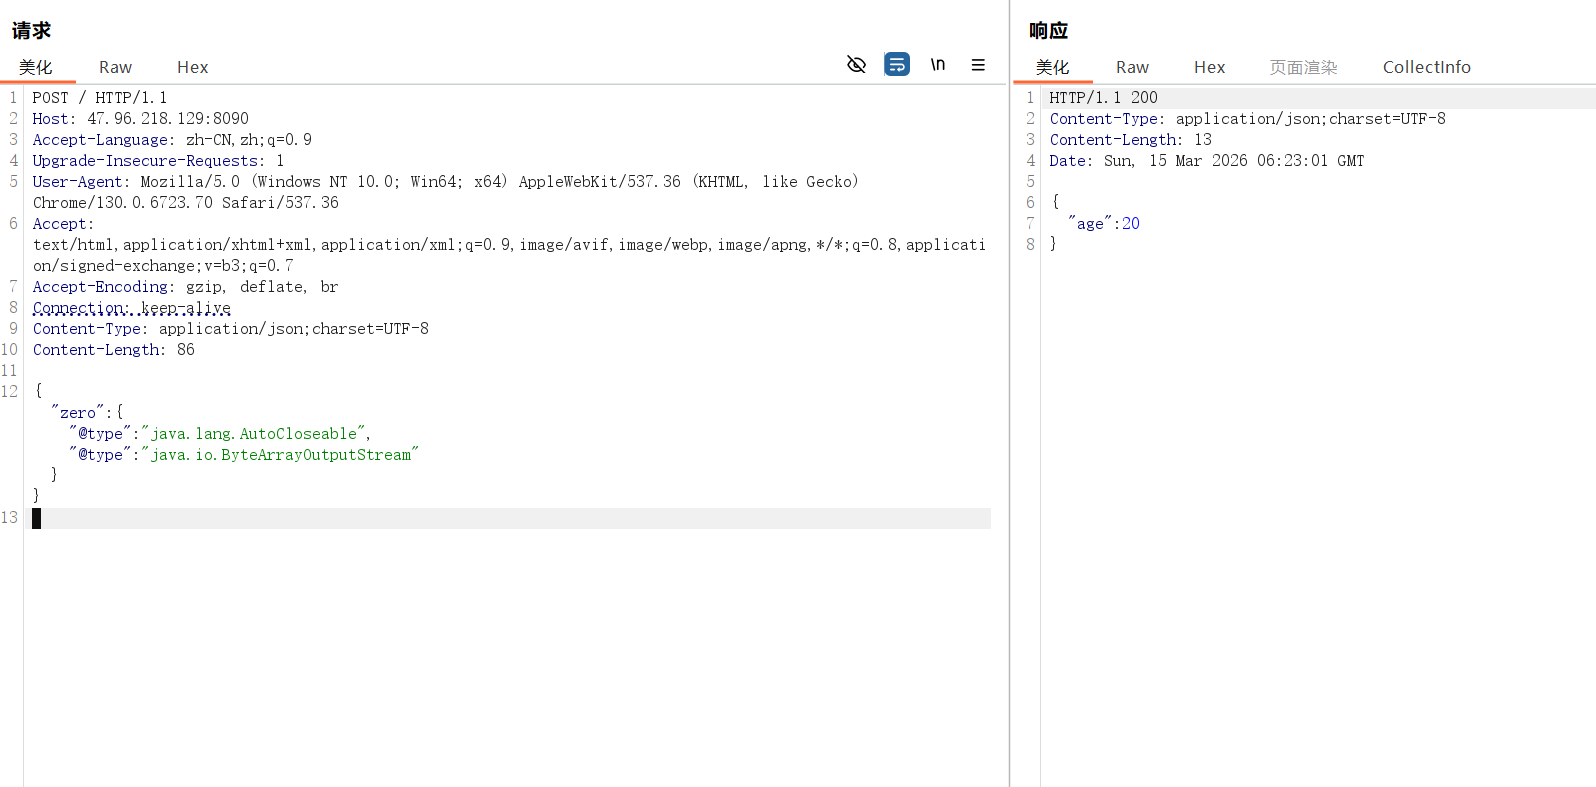This screenshot has height=787, width=1596.
Task: Click the HTTP/1.1 200 response status line
Action: click(1103, 98)
